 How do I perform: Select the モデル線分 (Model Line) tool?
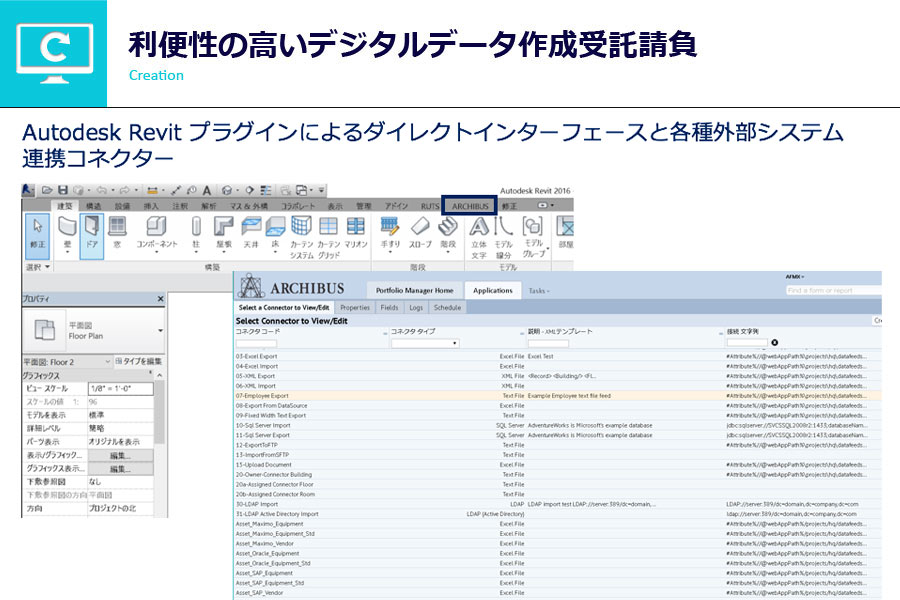(503, 238)
